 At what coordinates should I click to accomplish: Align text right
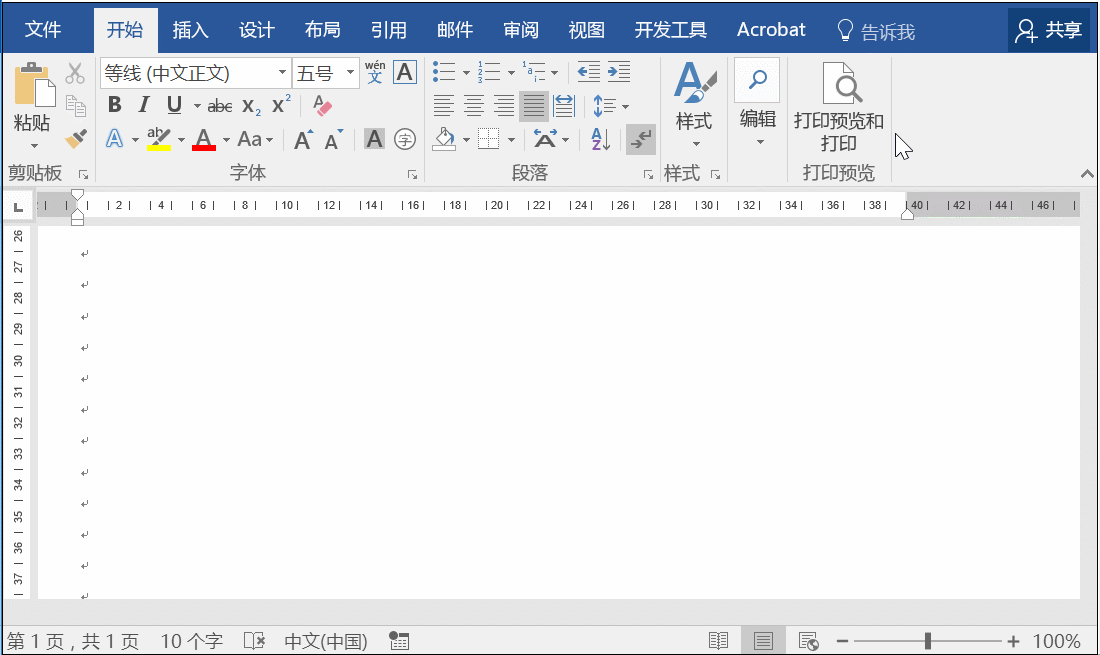pyautogui.click(x=504, y=106)
